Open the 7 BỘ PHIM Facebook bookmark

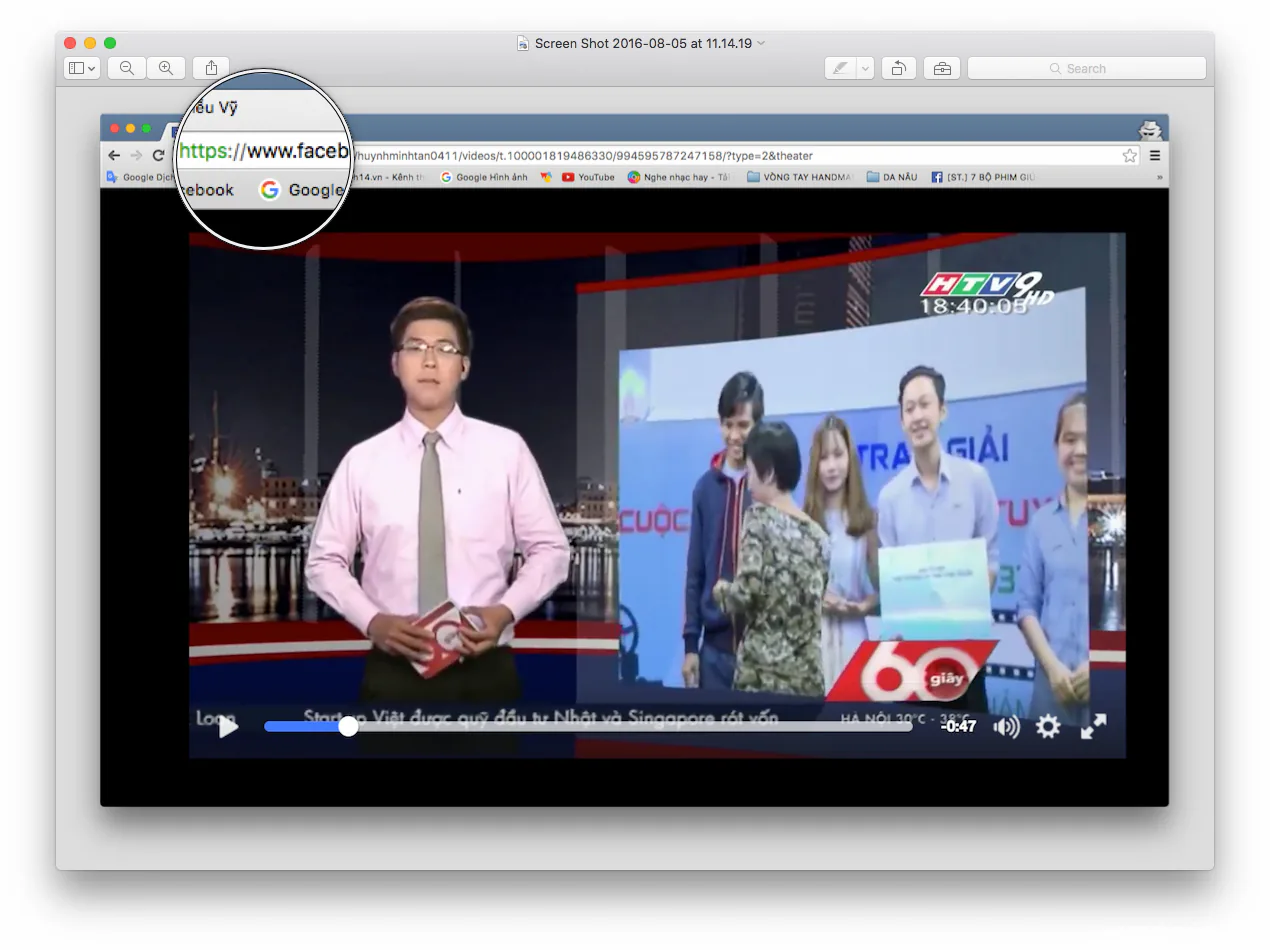983,177
